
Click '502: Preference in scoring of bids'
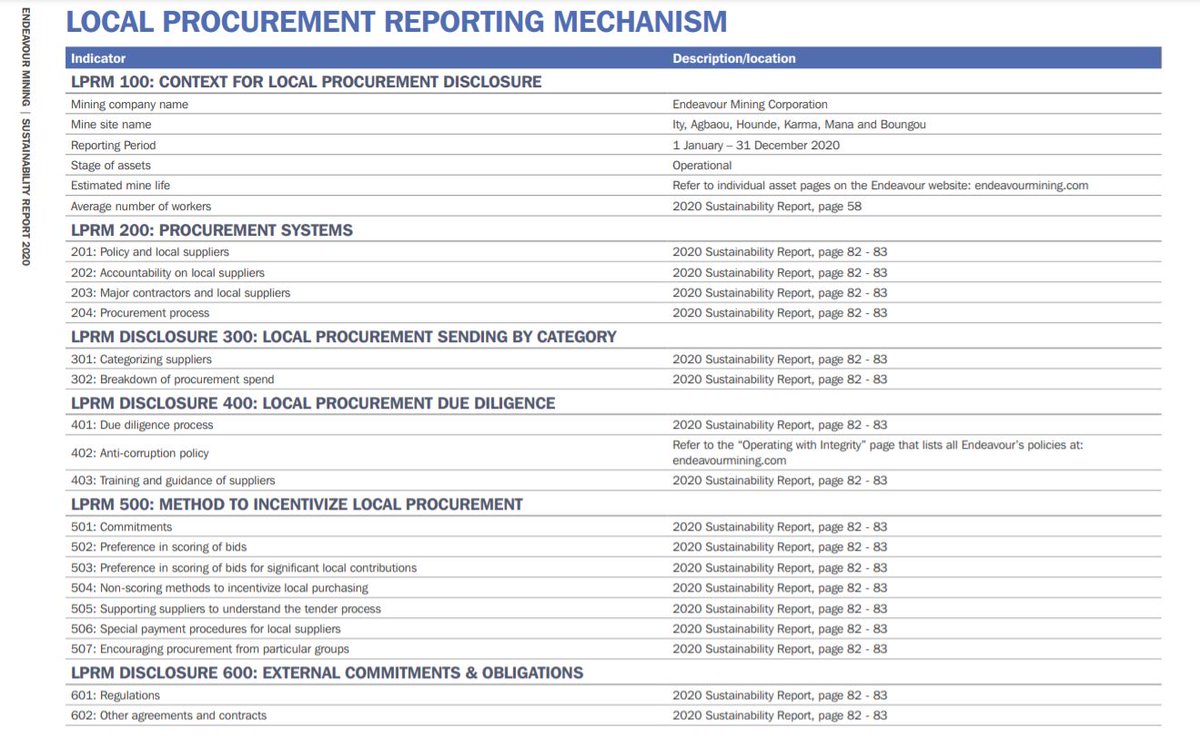coord(159,547)
